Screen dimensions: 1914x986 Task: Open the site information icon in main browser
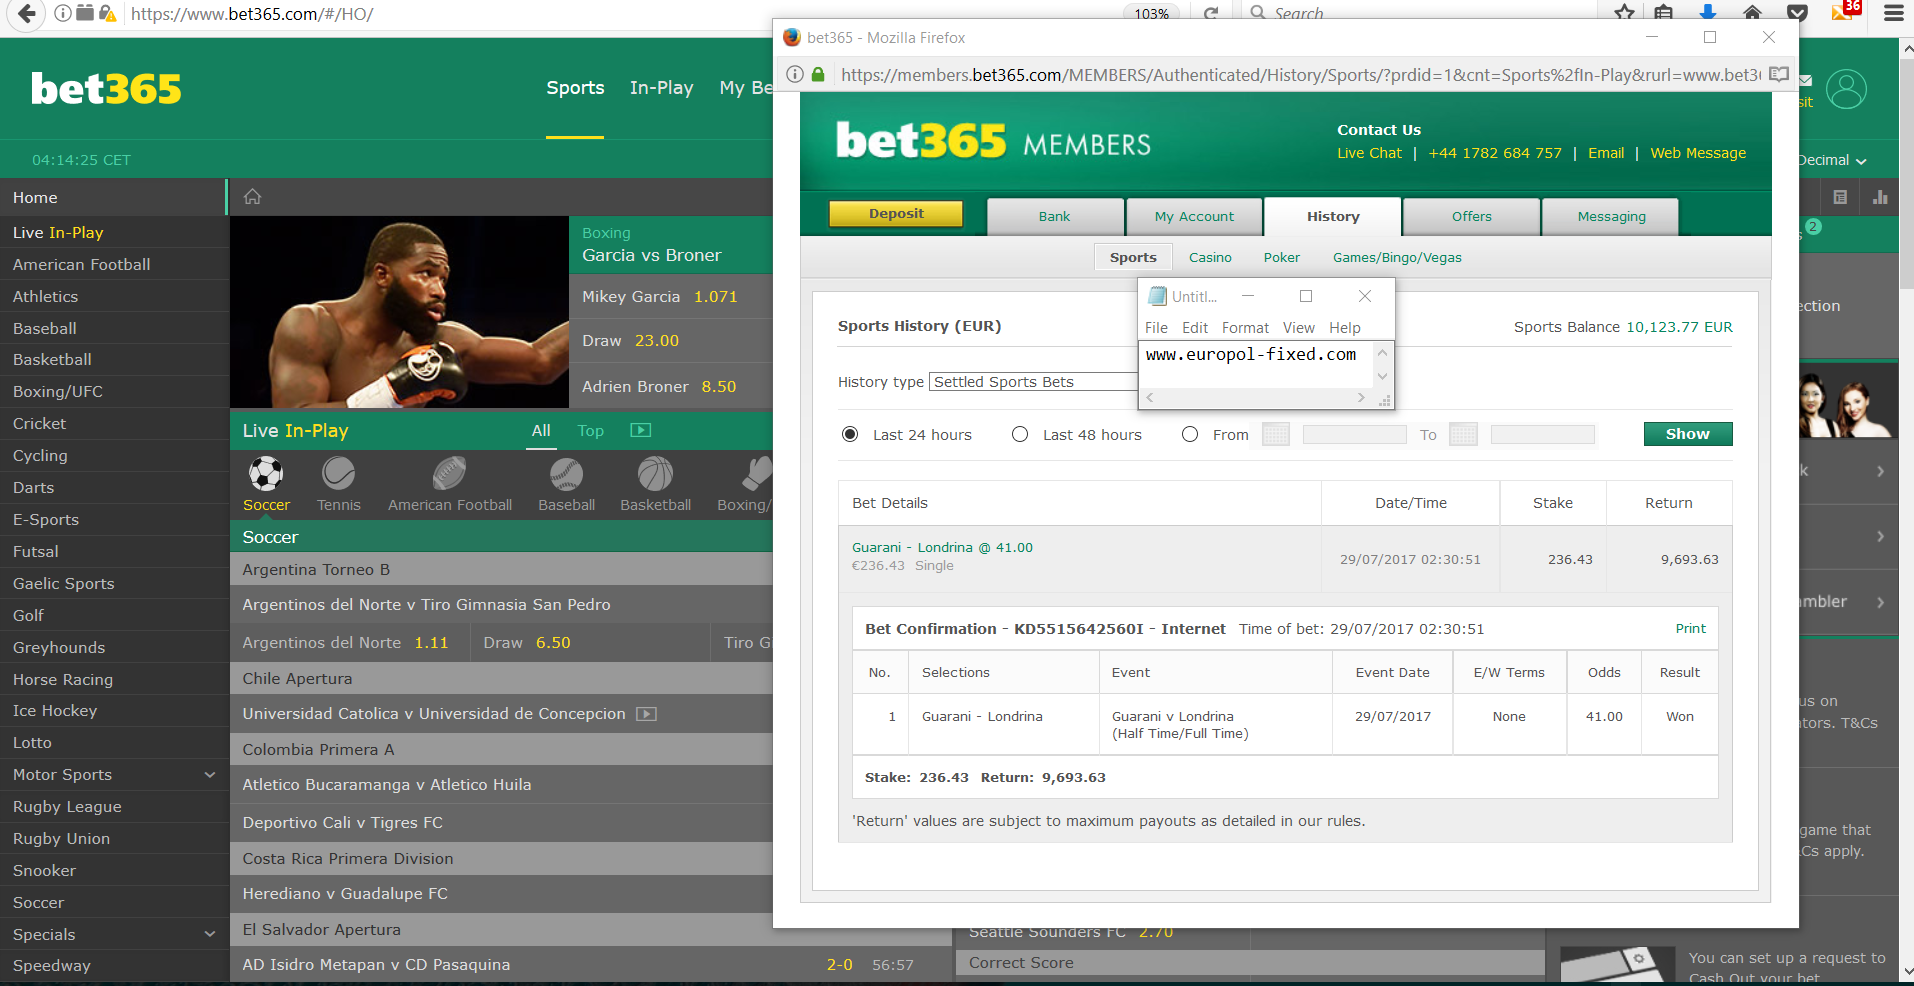(62, 13)
